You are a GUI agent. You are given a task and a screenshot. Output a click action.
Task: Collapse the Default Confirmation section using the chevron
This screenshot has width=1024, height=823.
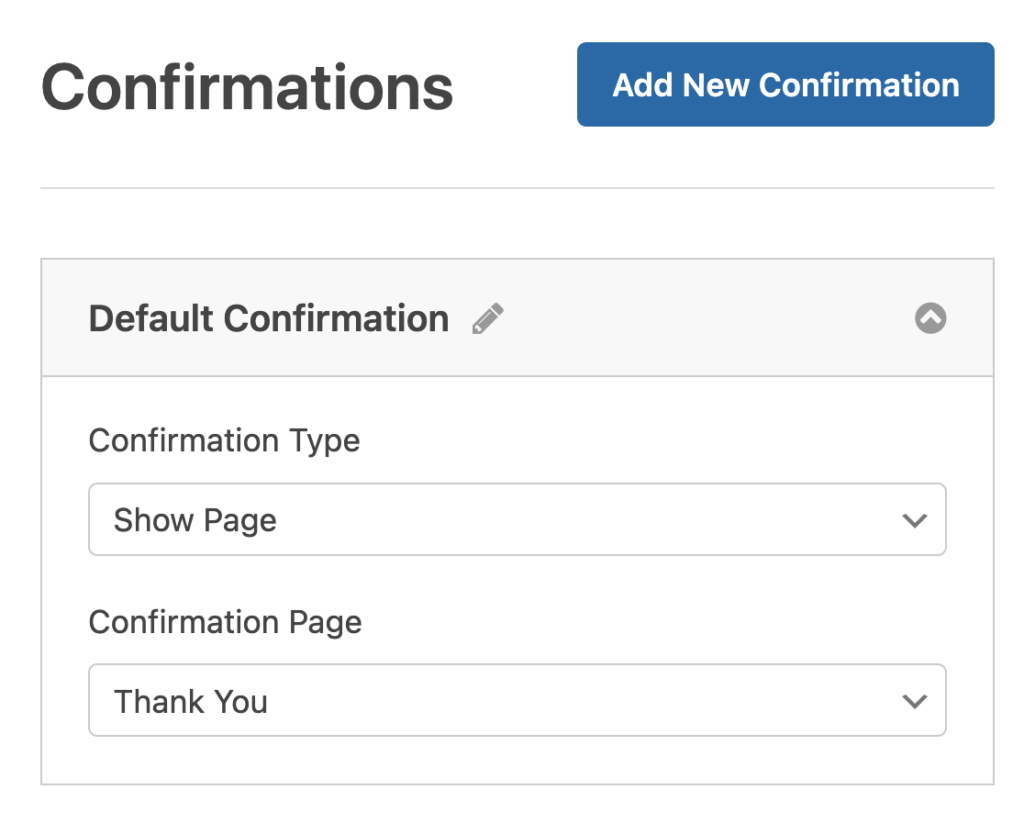tap(931, 318)
